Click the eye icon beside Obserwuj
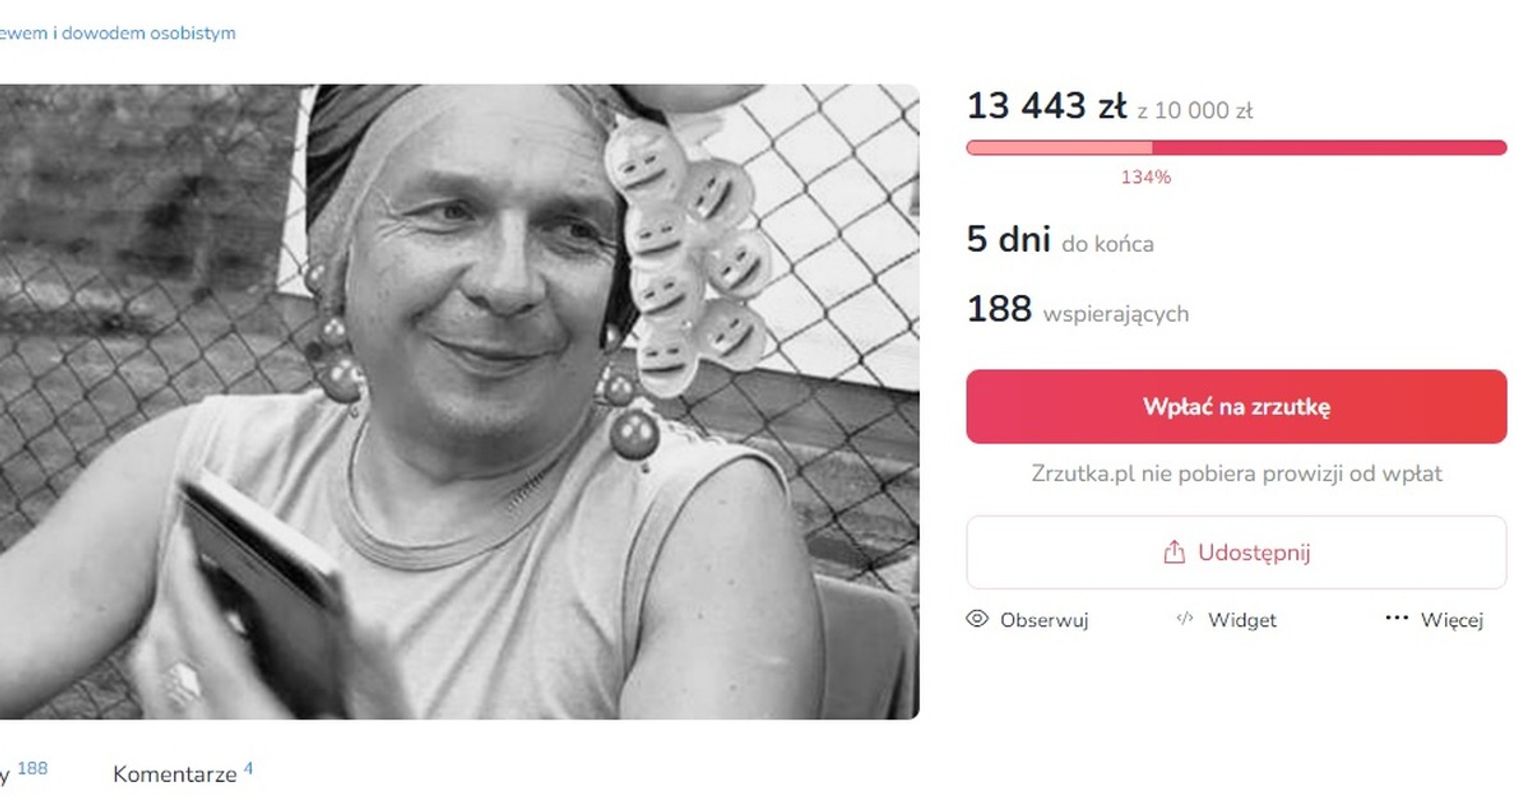1530x805 pixels. pyautogui.click(x=977, y=619)
